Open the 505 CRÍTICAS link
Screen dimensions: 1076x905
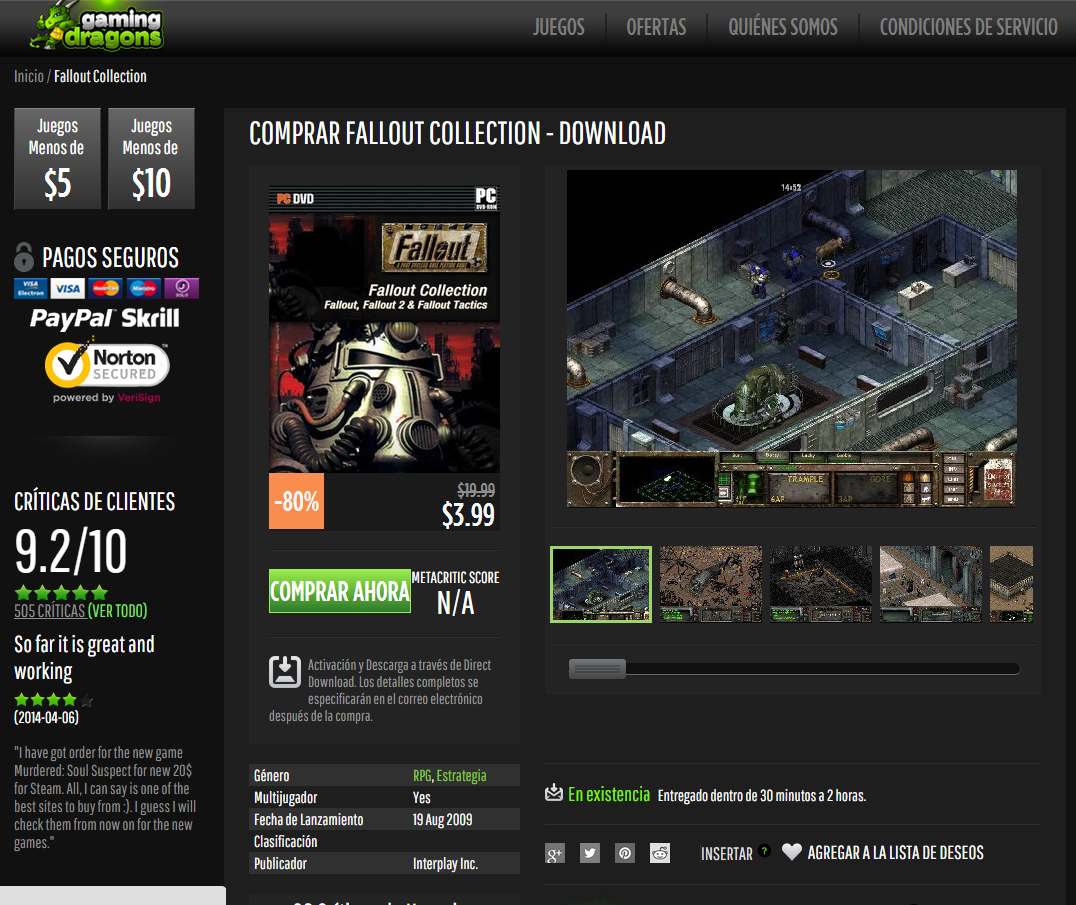tap(49, 611)
